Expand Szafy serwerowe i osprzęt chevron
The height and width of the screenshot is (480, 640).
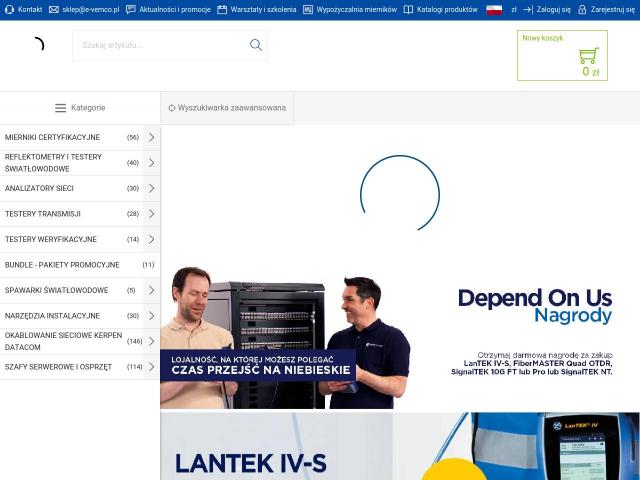(151, 367)
